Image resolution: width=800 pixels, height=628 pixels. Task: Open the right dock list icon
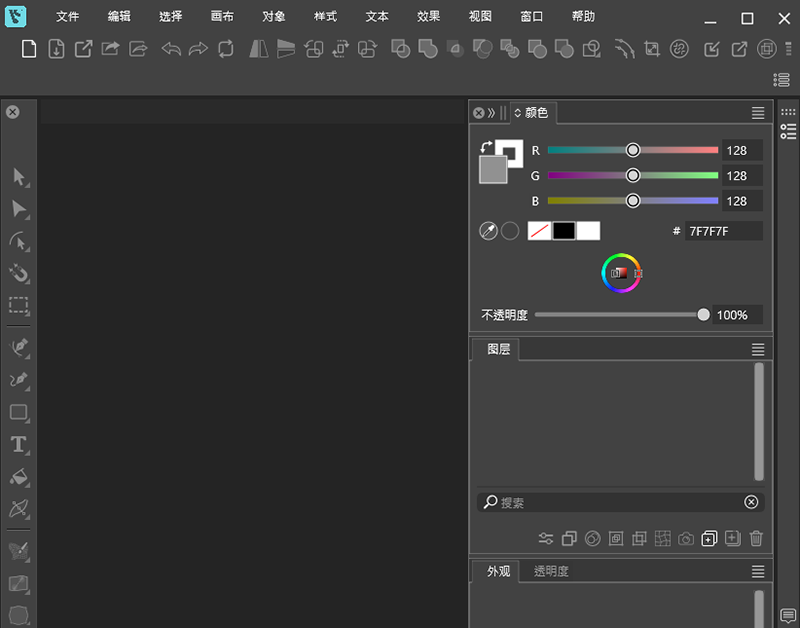[788, 132]
